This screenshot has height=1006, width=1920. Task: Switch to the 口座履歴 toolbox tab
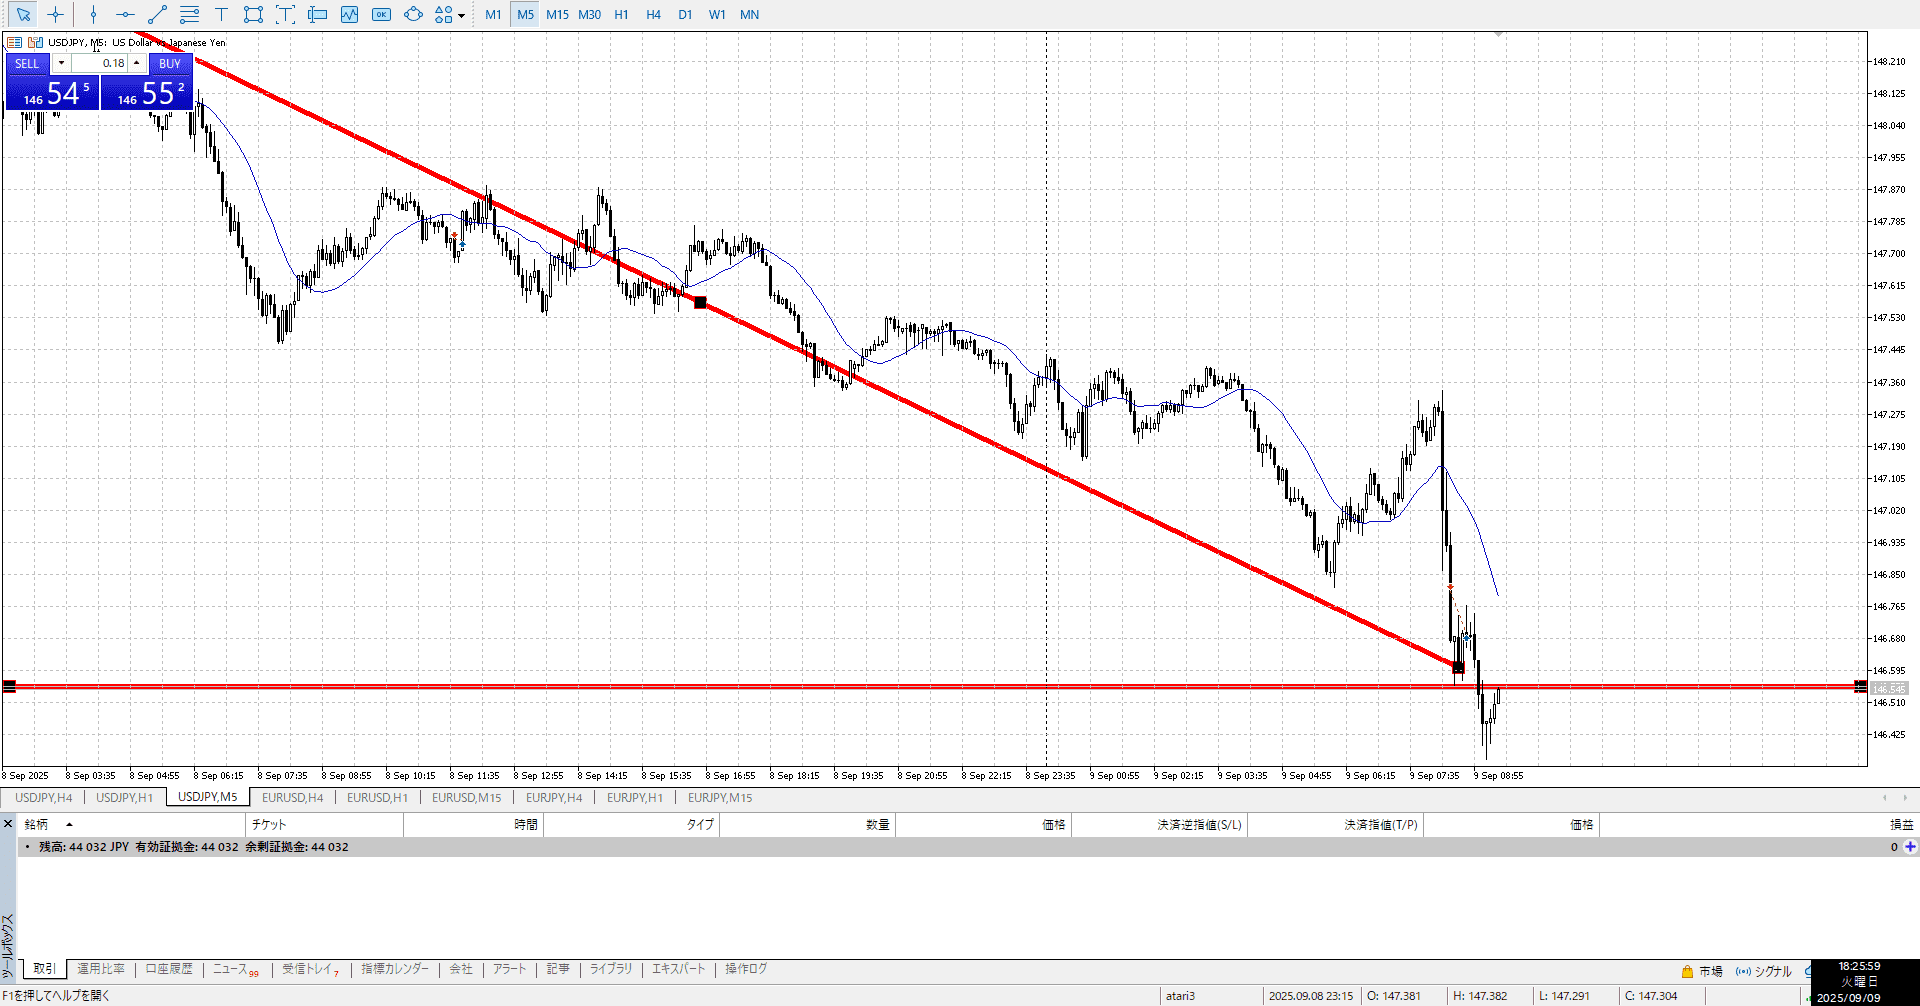coord(169,969)
